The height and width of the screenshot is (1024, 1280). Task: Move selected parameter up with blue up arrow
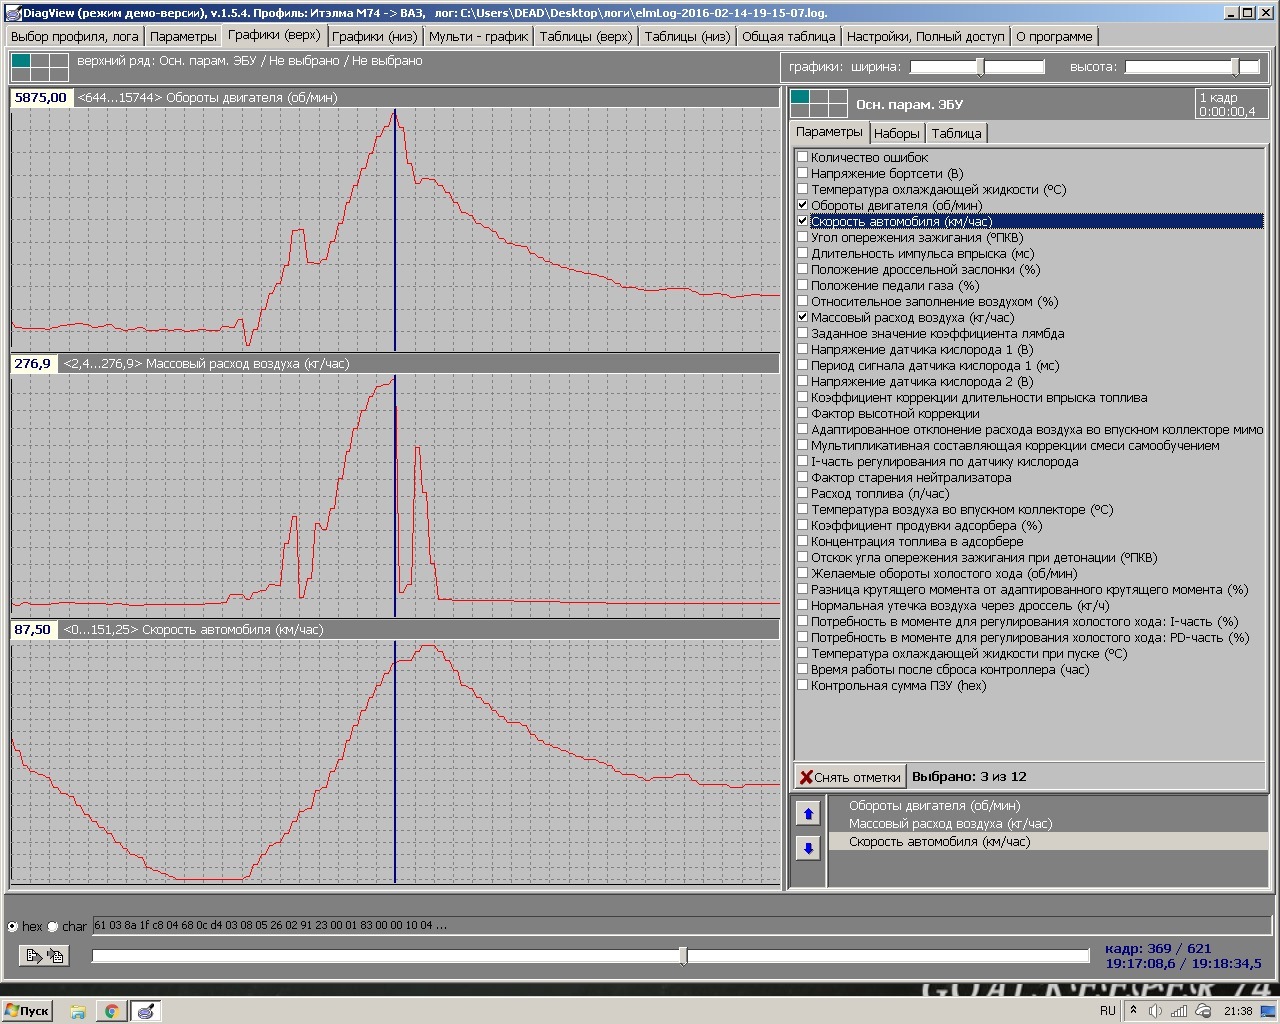click(x=808, y=814)
